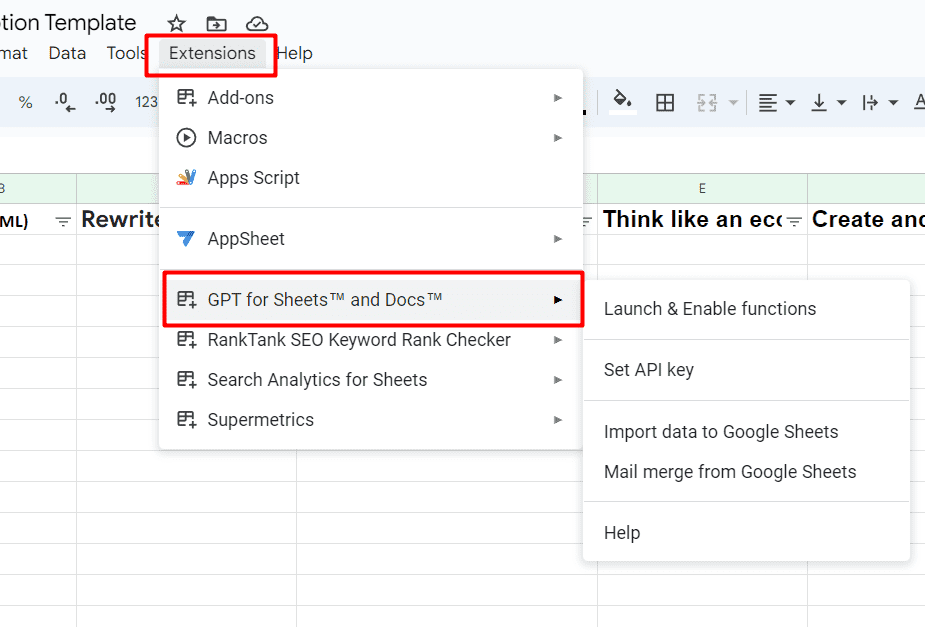Choose Set API key

coord(746,369)
